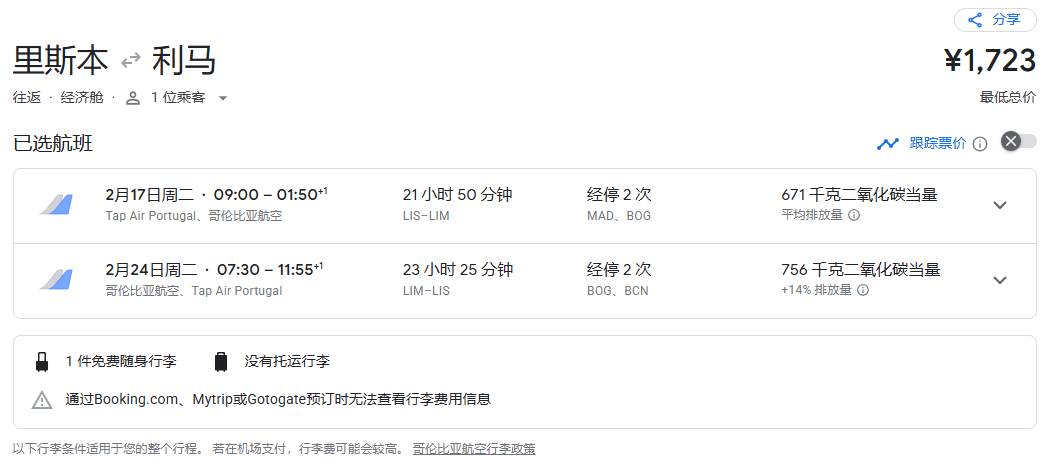Click the BOG、BCN stopover text

tap(618, 291)
